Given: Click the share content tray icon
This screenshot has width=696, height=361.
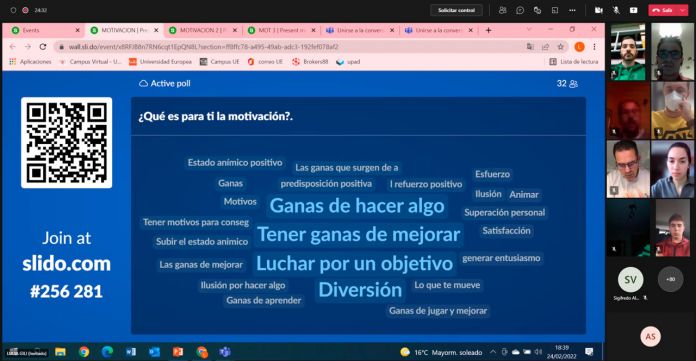Looking at the screenshot, I should [x=633, y=10].
